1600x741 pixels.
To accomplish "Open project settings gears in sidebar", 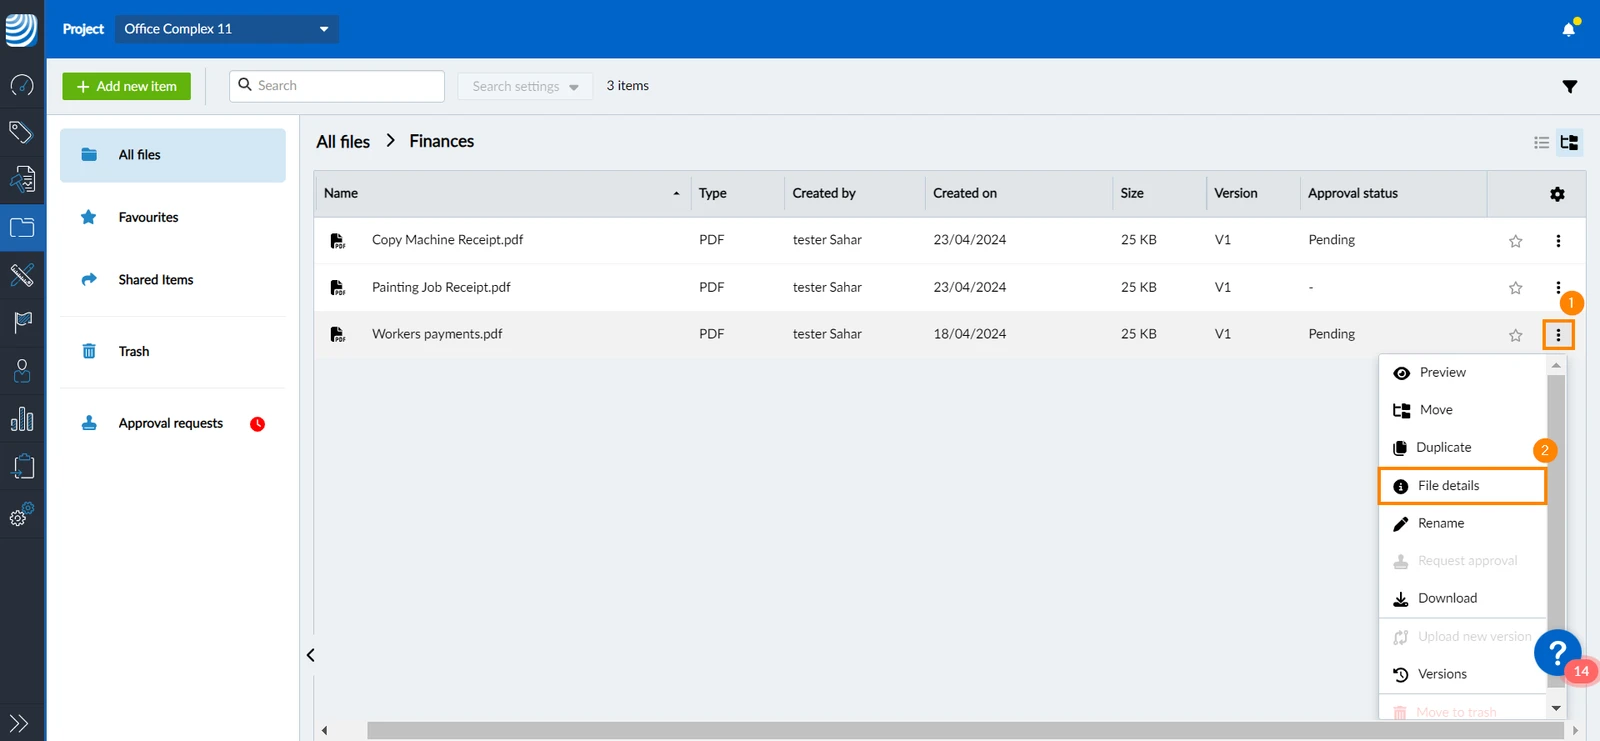I will pyautogui.click(x=21, y=514).
